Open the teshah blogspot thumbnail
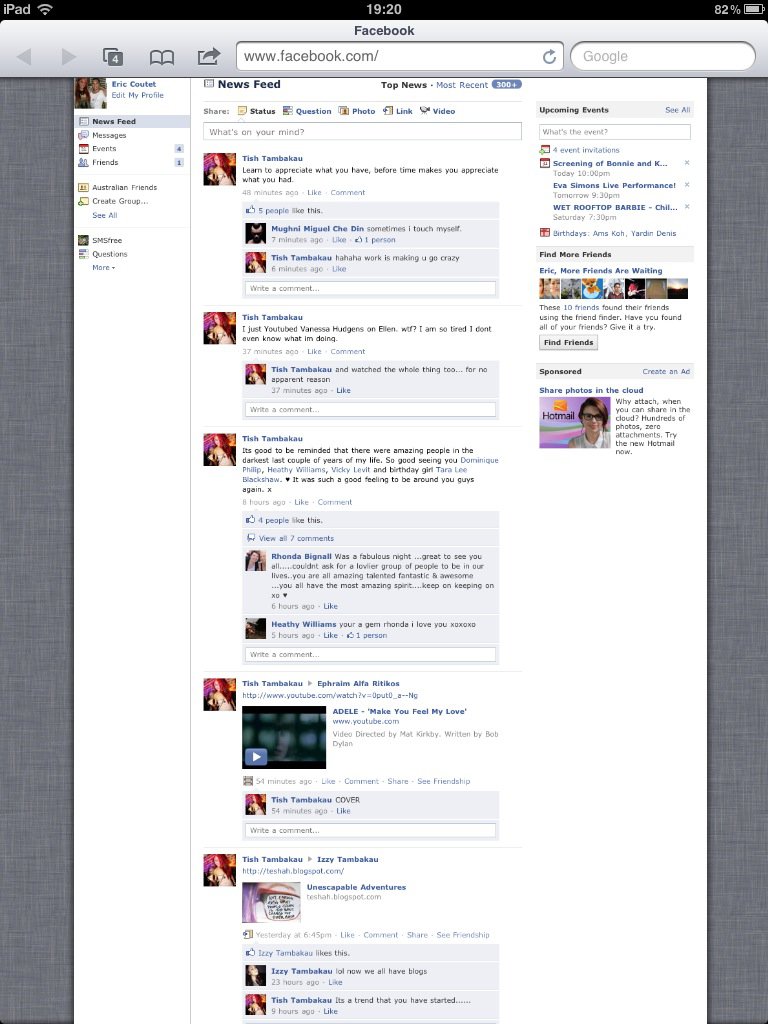768x1024 pixels. (x=271, y=903)
